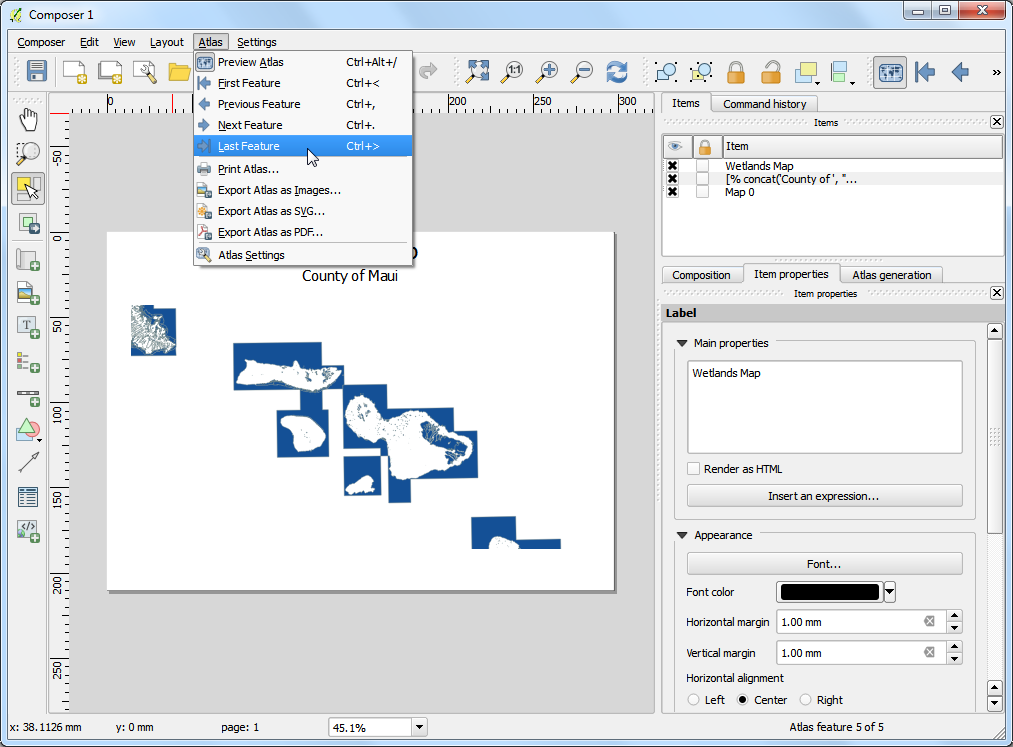Image resolution: width=1013 pixels, height=747 pixels.
Task: Select the Add new label tool
Action: [x=28, y=327]
